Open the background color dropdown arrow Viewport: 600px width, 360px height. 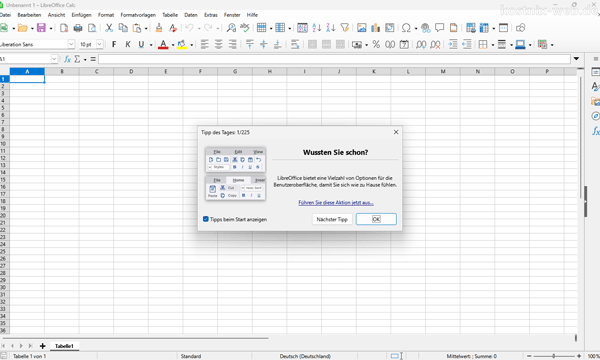(192, 45)
